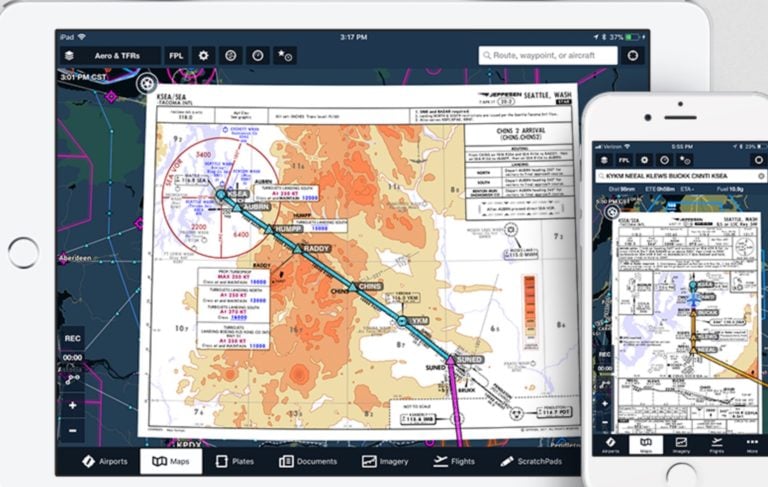Switch to the Flights tab on iPhone
This screenshot has height=487, width=768.
[x=717, y=445]
